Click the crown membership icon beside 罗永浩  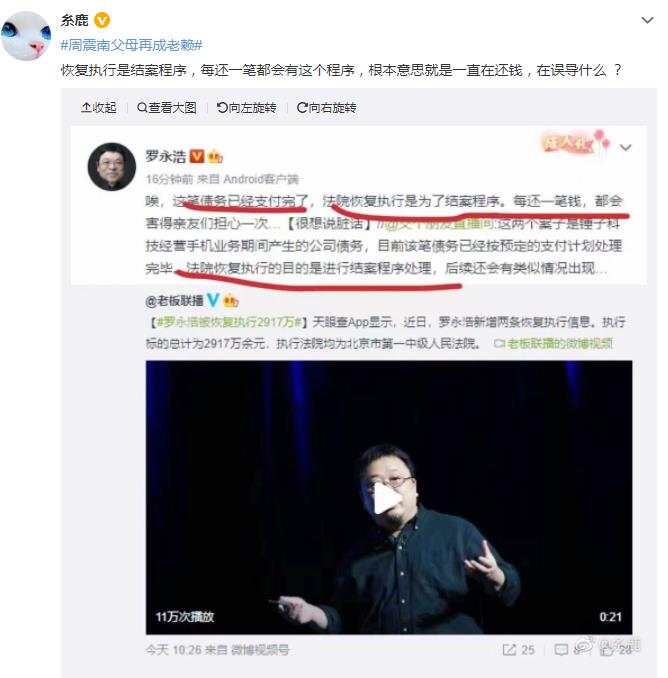215,157
